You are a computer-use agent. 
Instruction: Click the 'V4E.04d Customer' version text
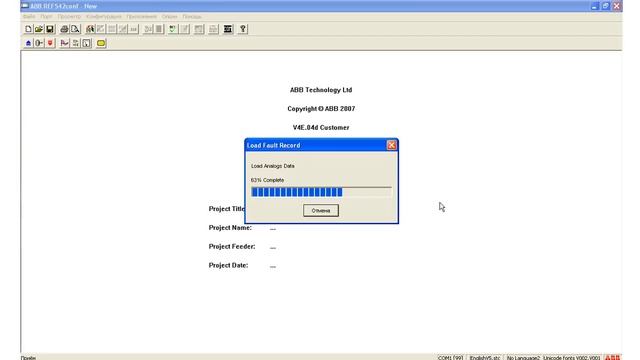321,127
